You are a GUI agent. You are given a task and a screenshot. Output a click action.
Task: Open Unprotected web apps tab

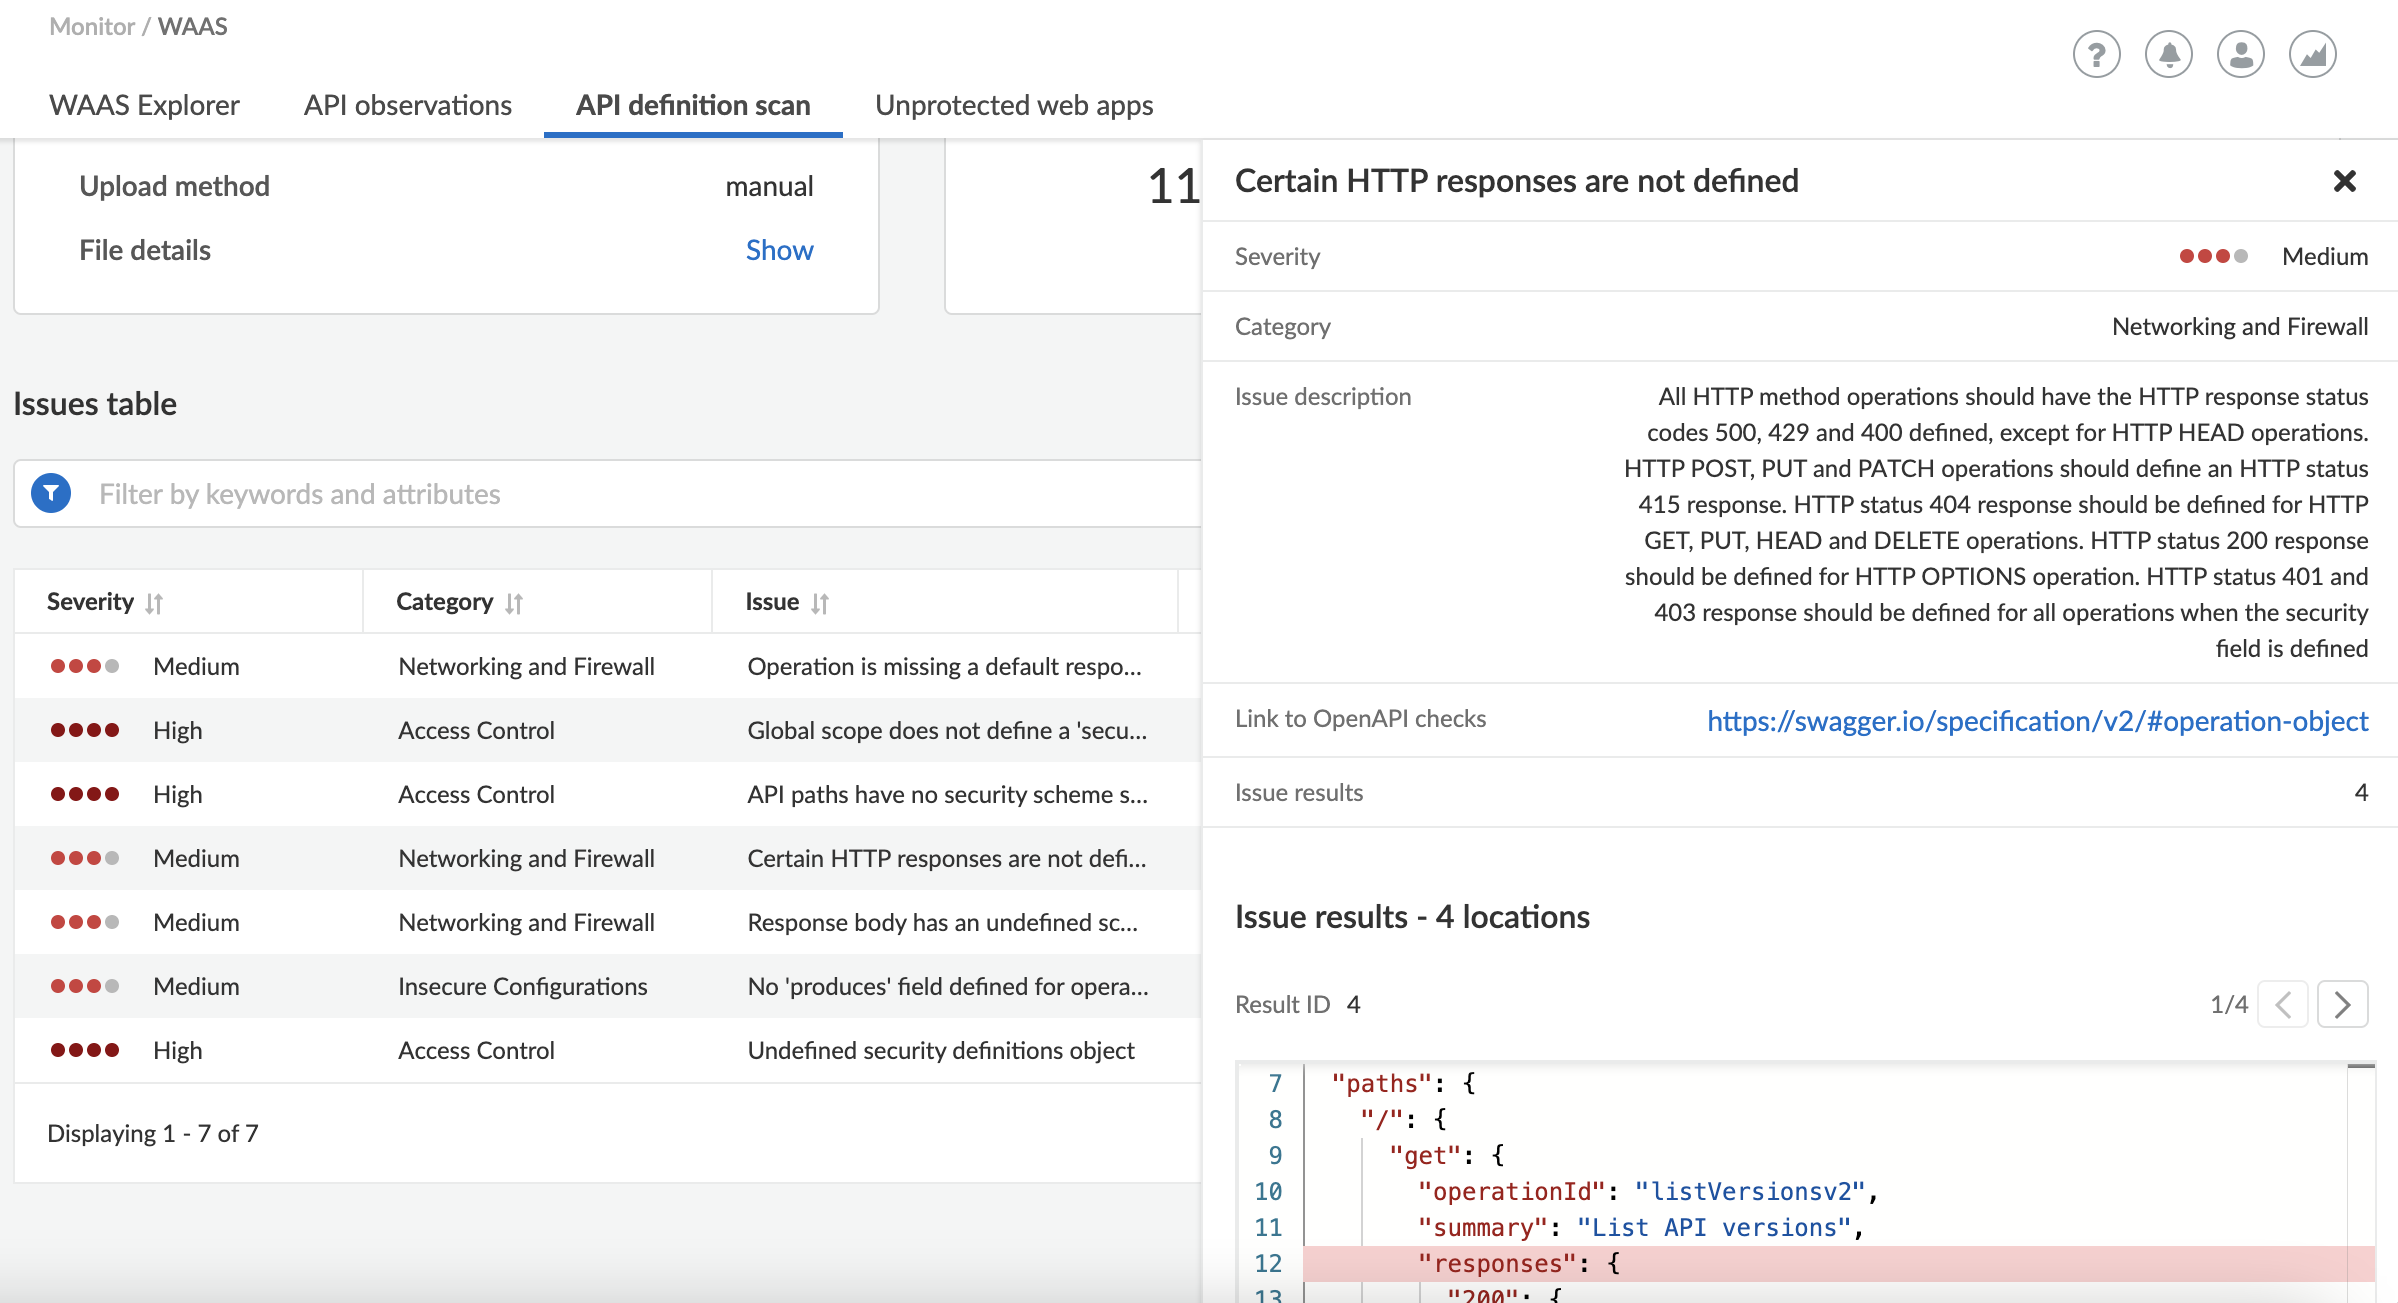point(1014,105)
